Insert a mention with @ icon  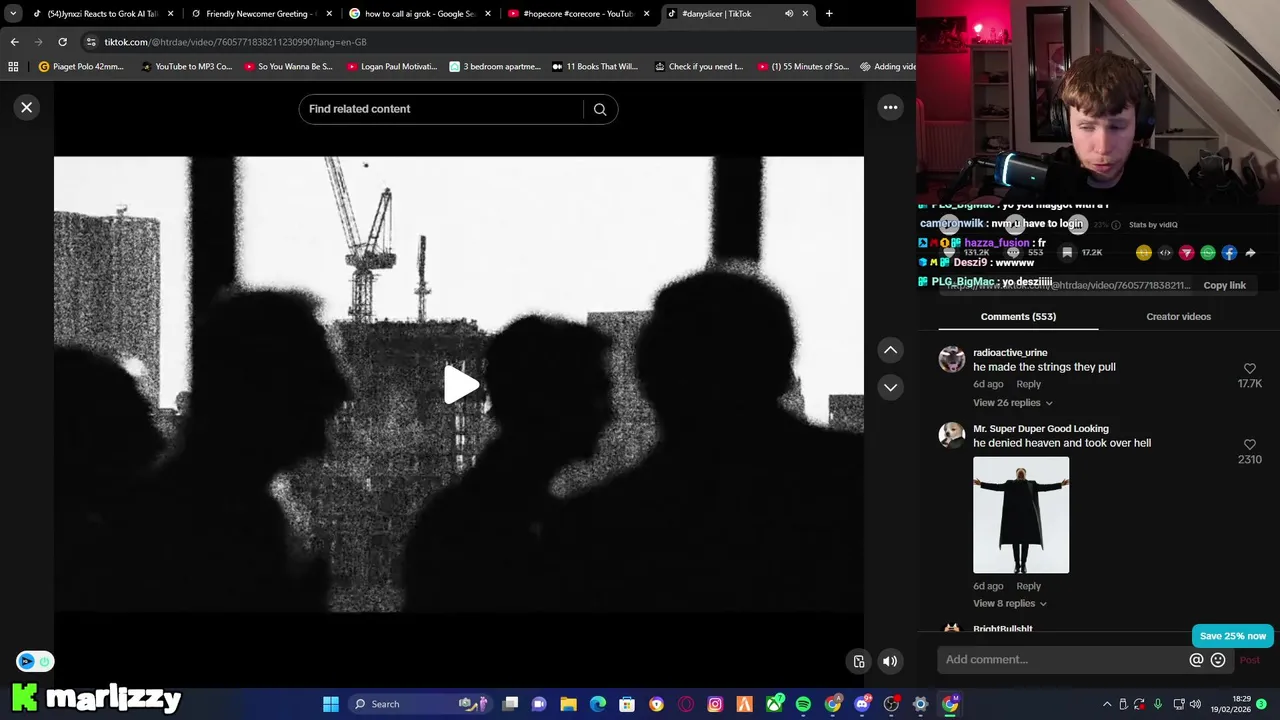coord(1196,660)
